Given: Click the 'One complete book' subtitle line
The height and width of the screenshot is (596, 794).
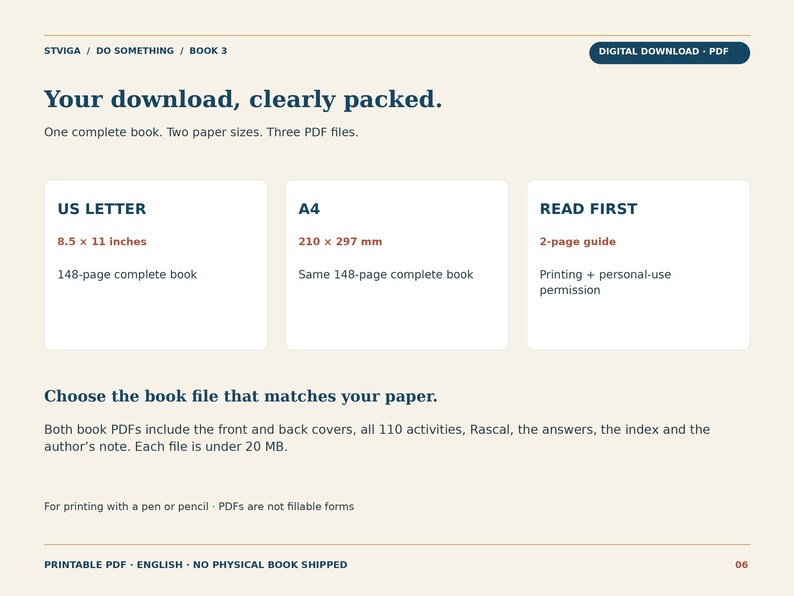Looking at the screenshot, I should point(201,132).
